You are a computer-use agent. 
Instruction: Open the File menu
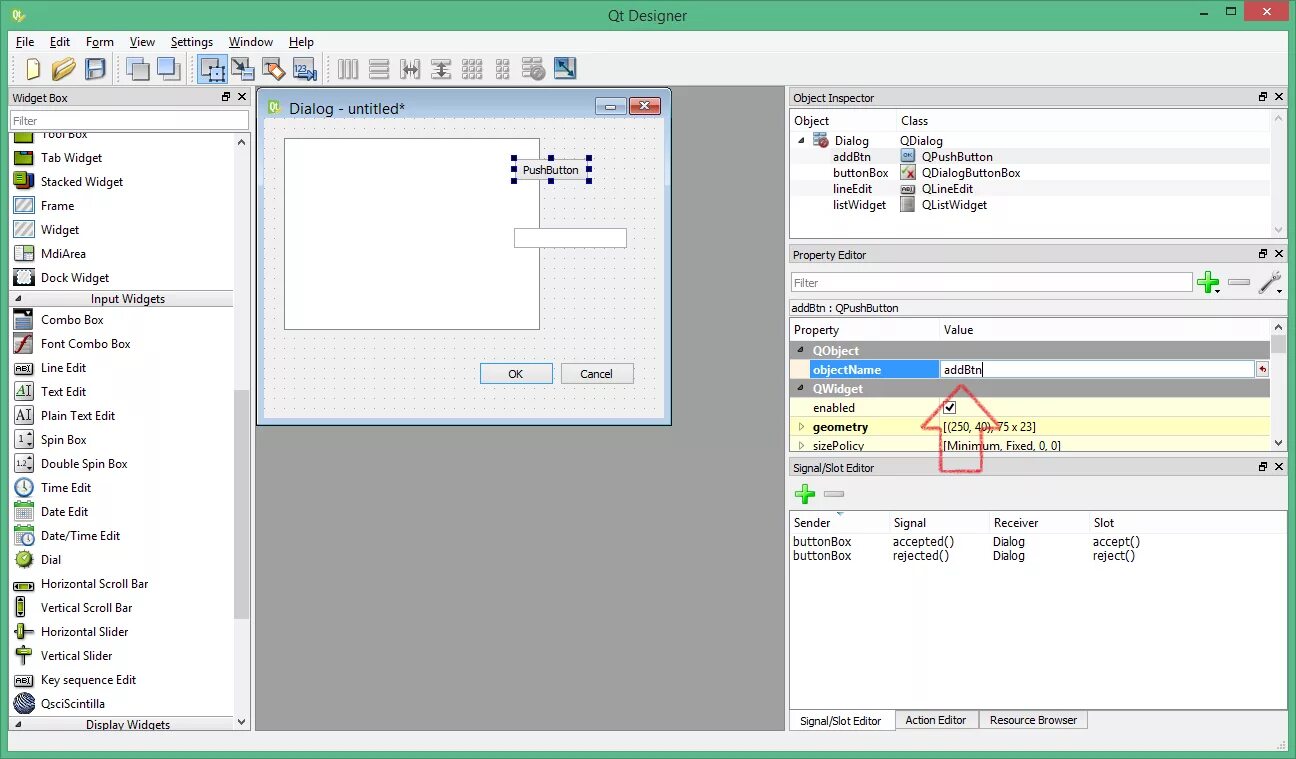25,42
